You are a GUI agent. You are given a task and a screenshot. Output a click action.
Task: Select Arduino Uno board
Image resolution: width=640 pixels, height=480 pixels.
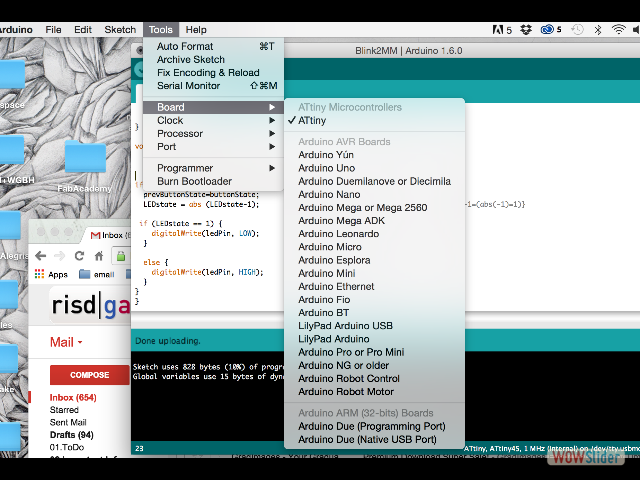coord(374,168)
